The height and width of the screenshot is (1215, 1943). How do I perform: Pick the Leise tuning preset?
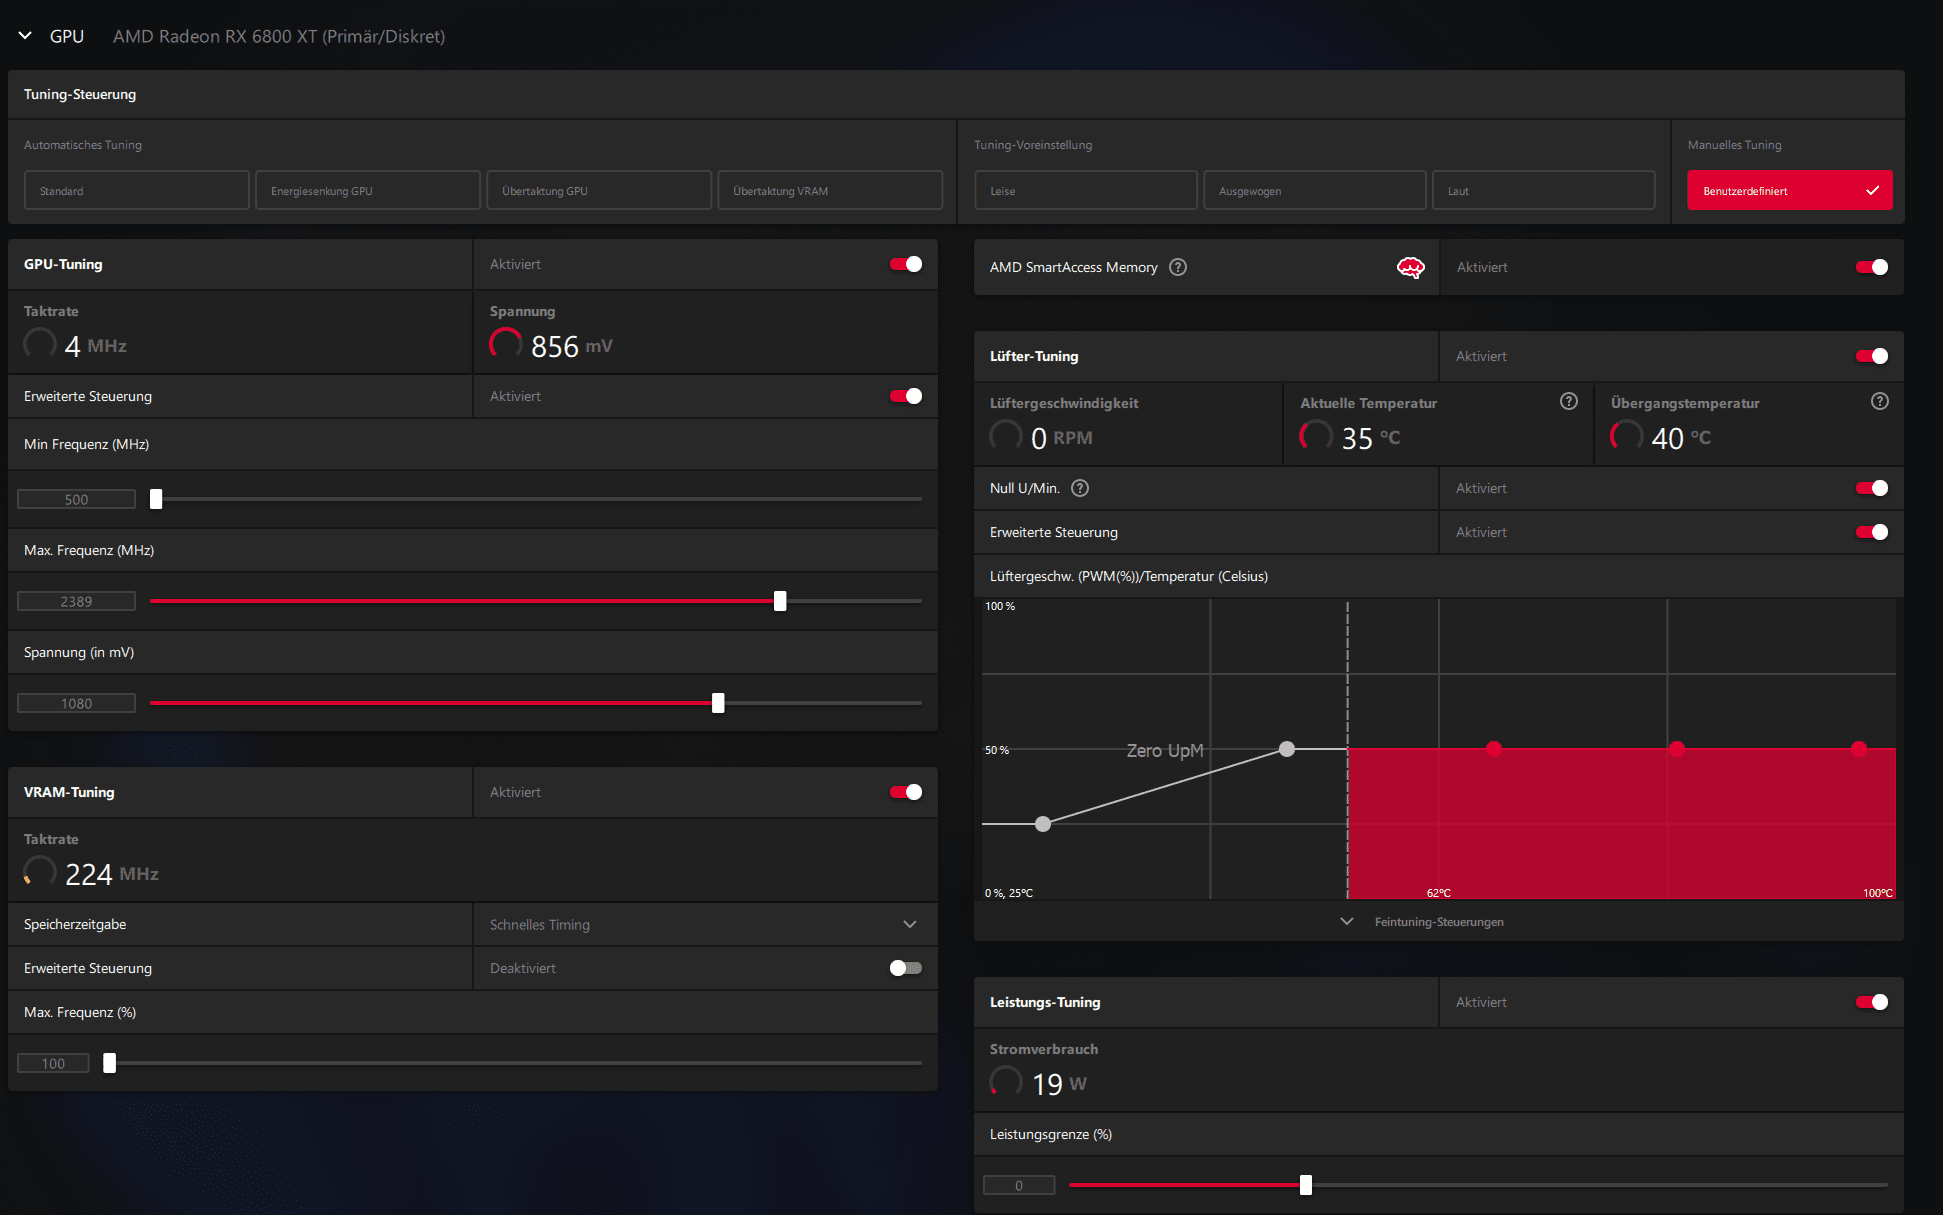pyautogui.click(x=1086, y=190)
